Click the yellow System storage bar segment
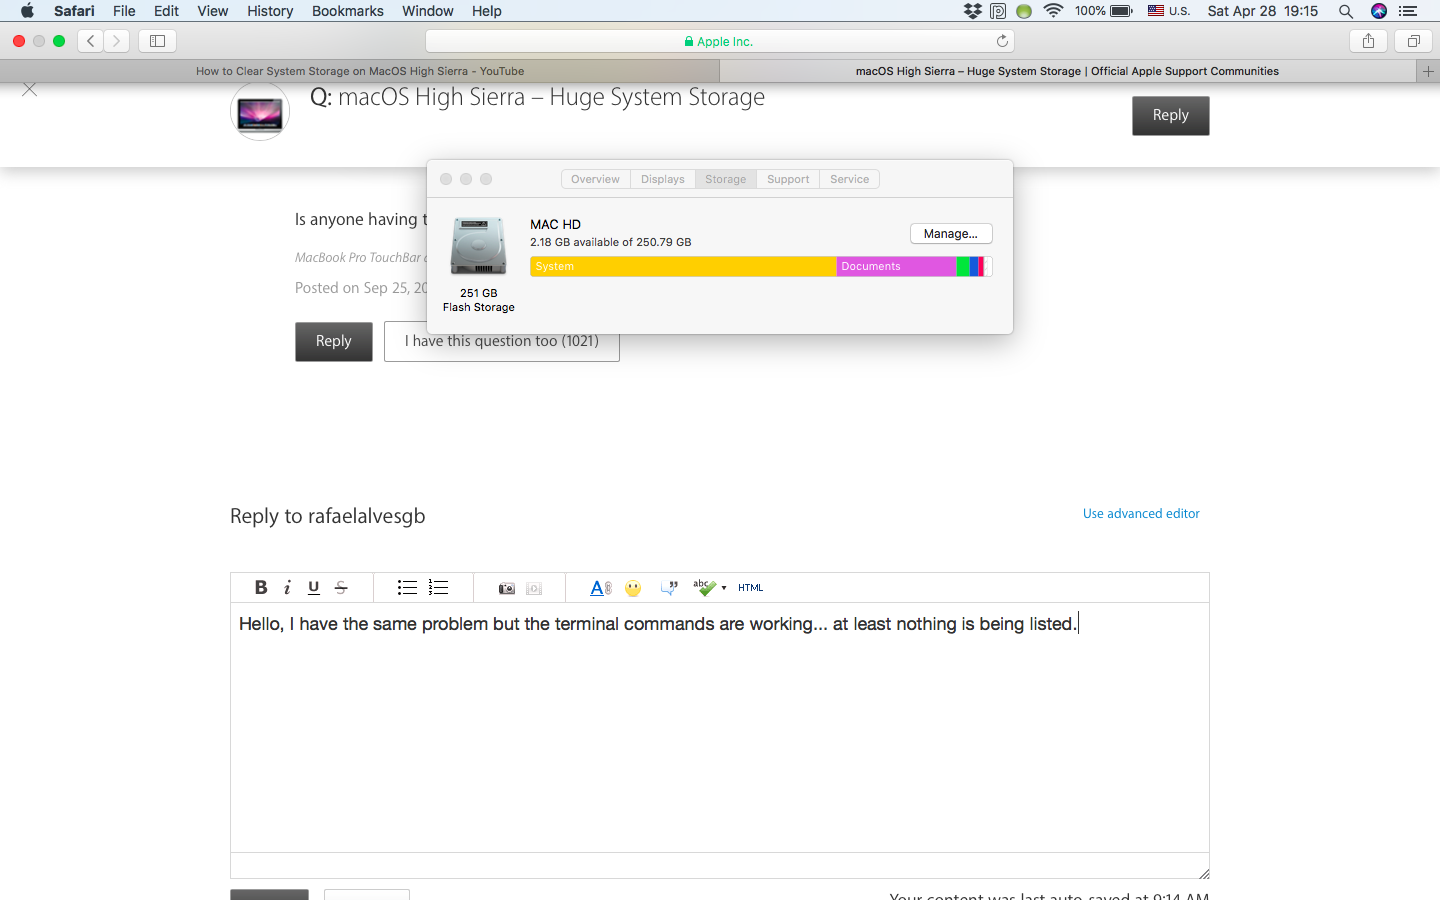This screenshot has width=1440, height=900. pos(683,266)
